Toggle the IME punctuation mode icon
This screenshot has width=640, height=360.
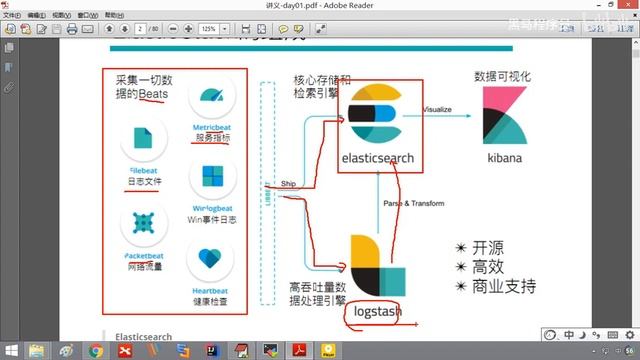click(596, 335)
